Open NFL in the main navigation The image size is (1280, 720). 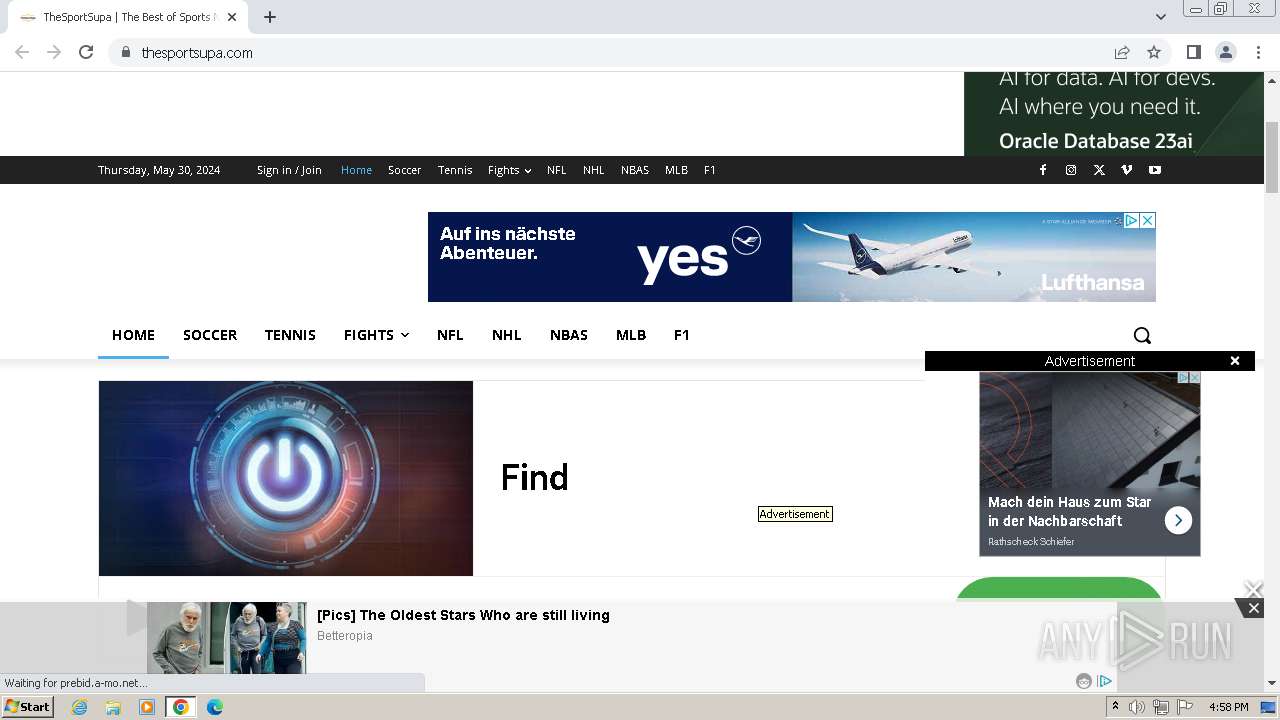pyautogui.click(x=450, y=335)
